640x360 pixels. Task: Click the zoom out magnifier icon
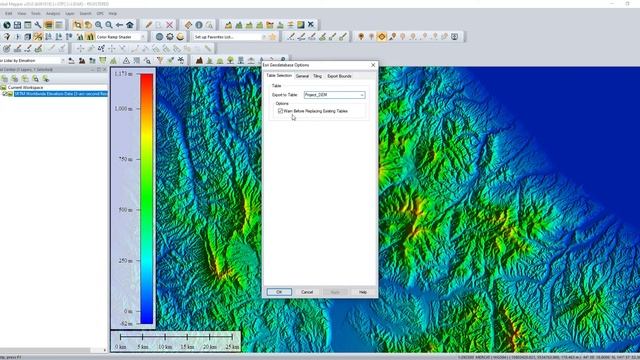[109, 25]
